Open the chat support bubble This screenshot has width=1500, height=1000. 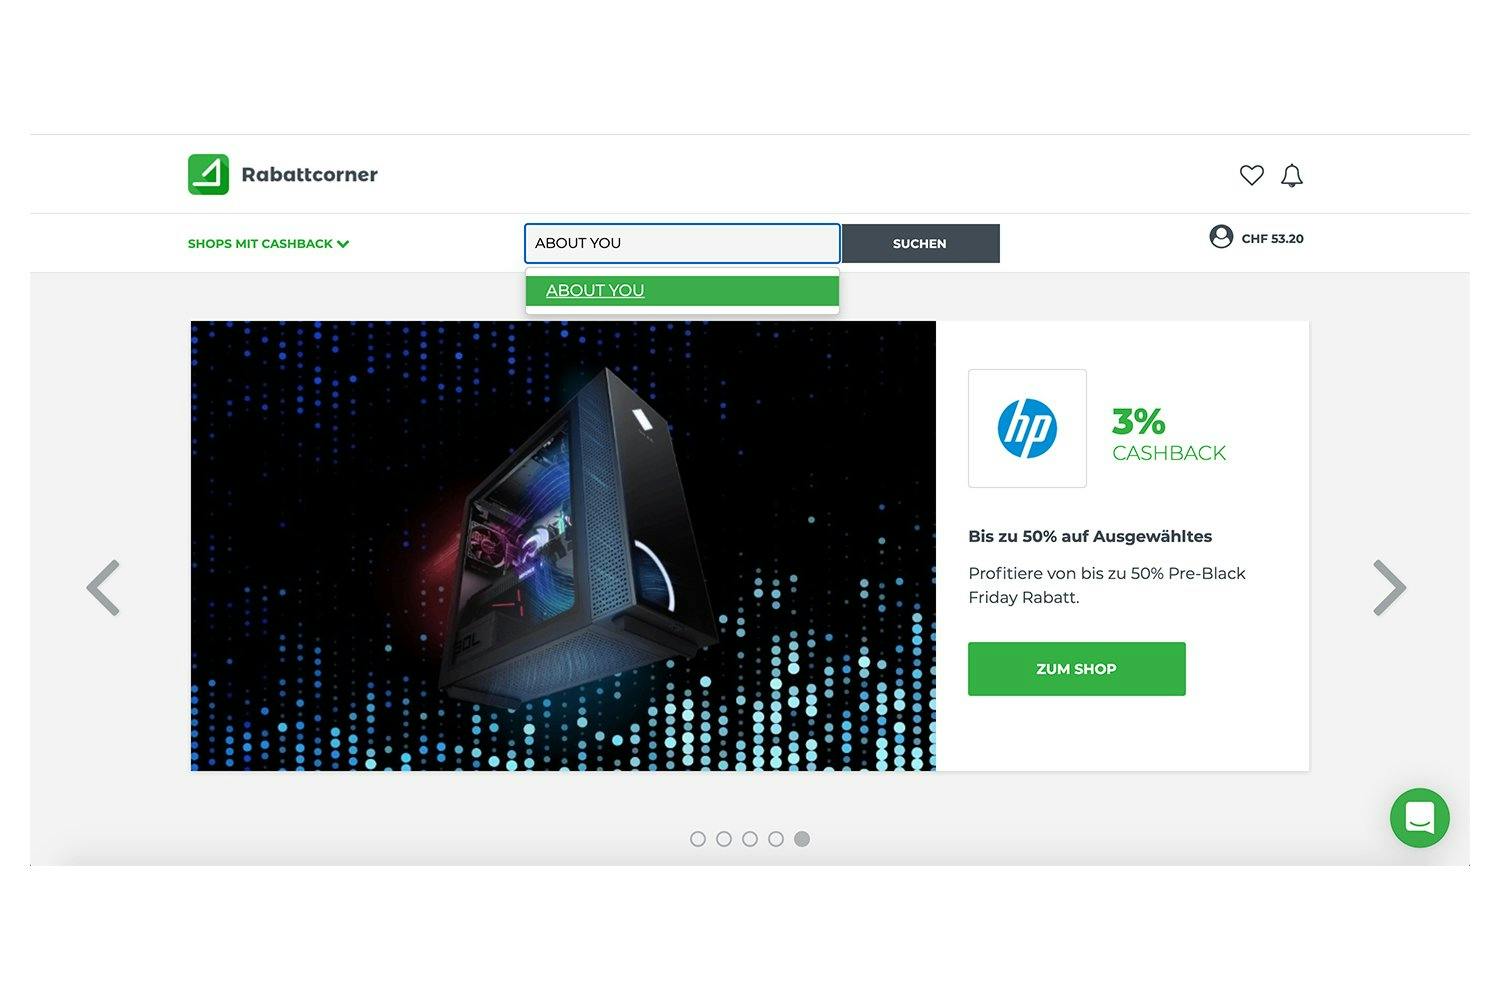click(1419, 818)
